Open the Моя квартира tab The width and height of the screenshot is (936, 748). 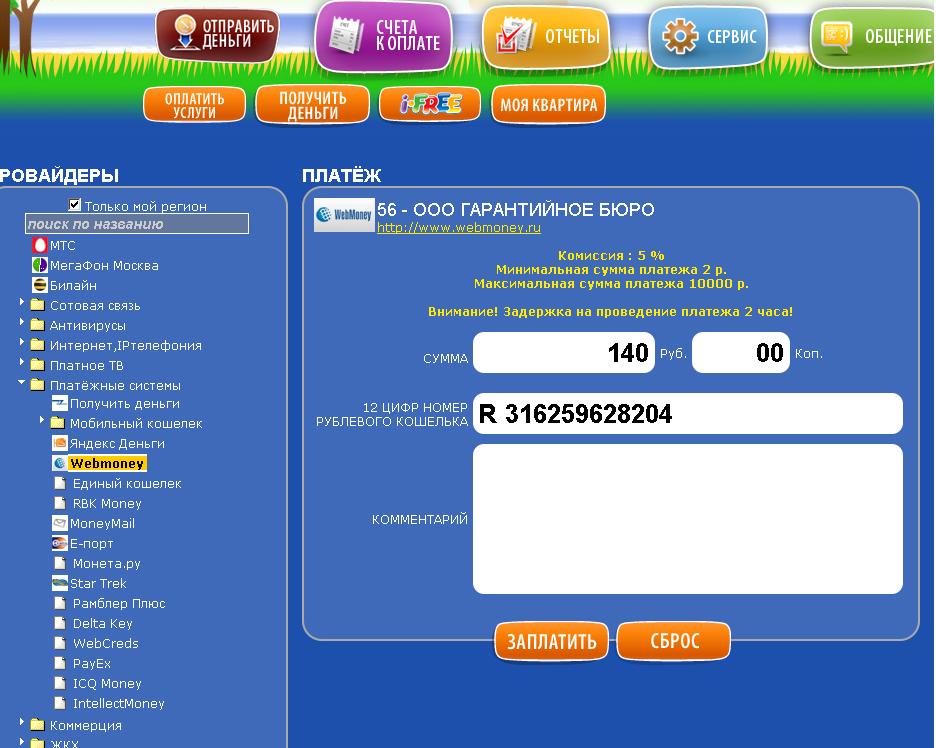[x=549, y=105]
